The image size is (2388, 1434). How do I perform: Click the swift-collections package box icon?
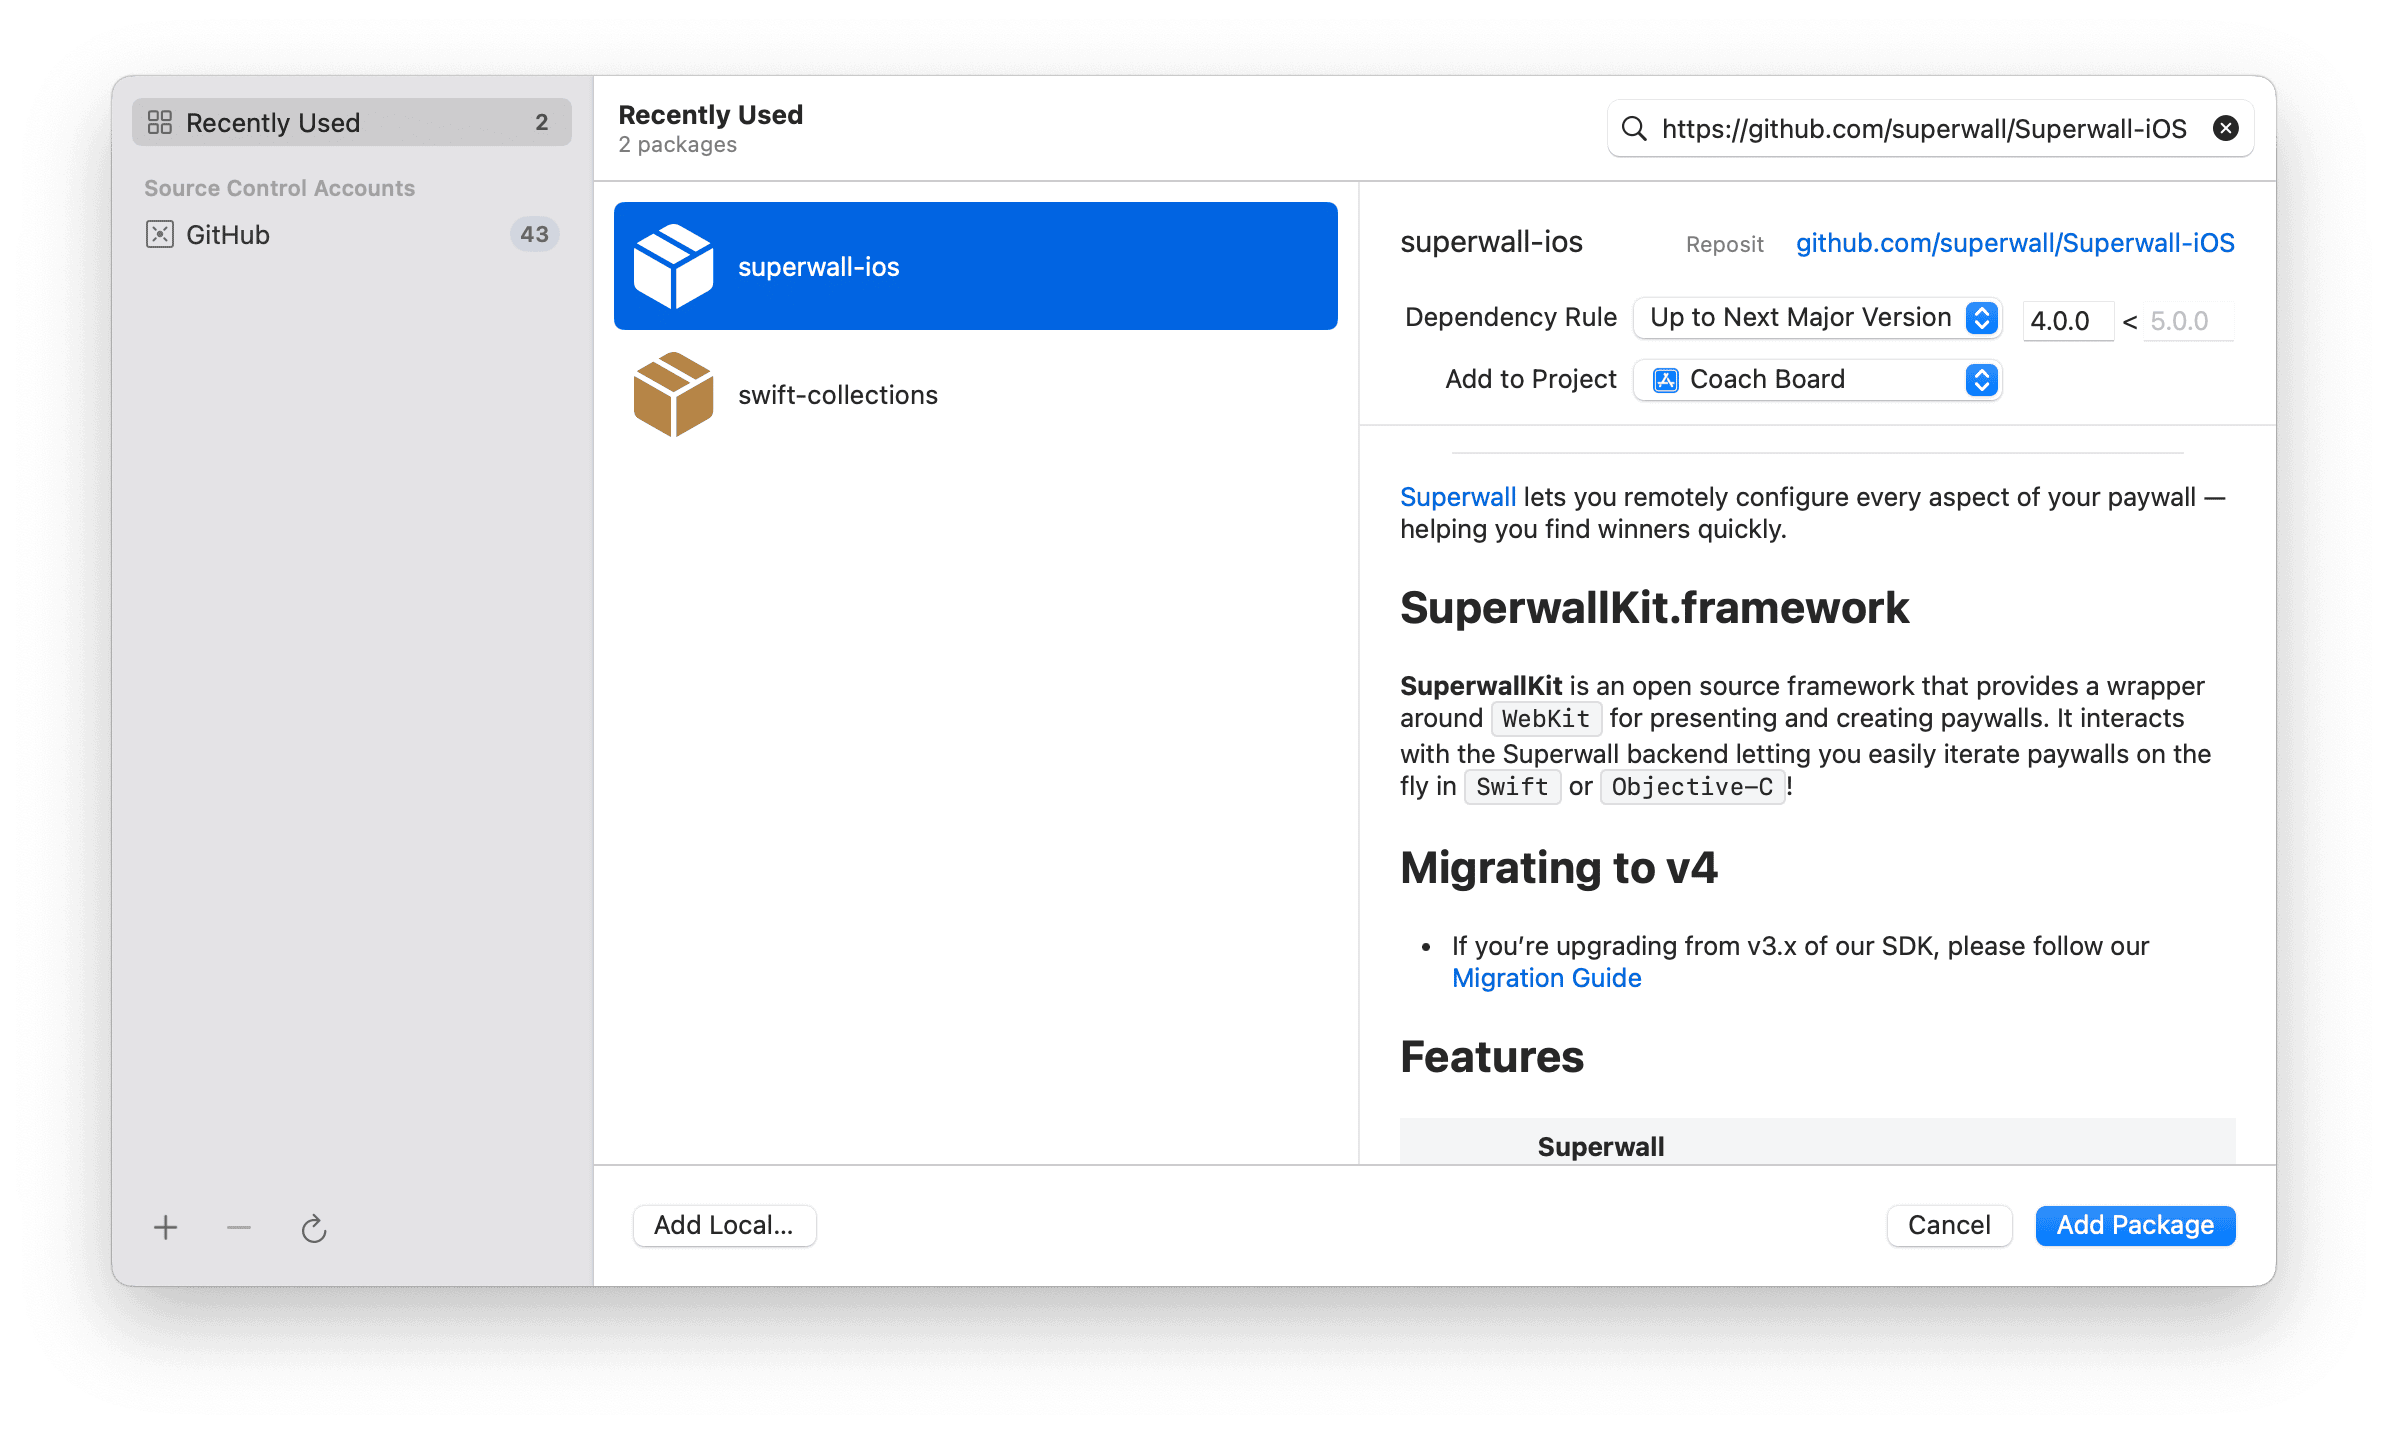pos(673,394)
